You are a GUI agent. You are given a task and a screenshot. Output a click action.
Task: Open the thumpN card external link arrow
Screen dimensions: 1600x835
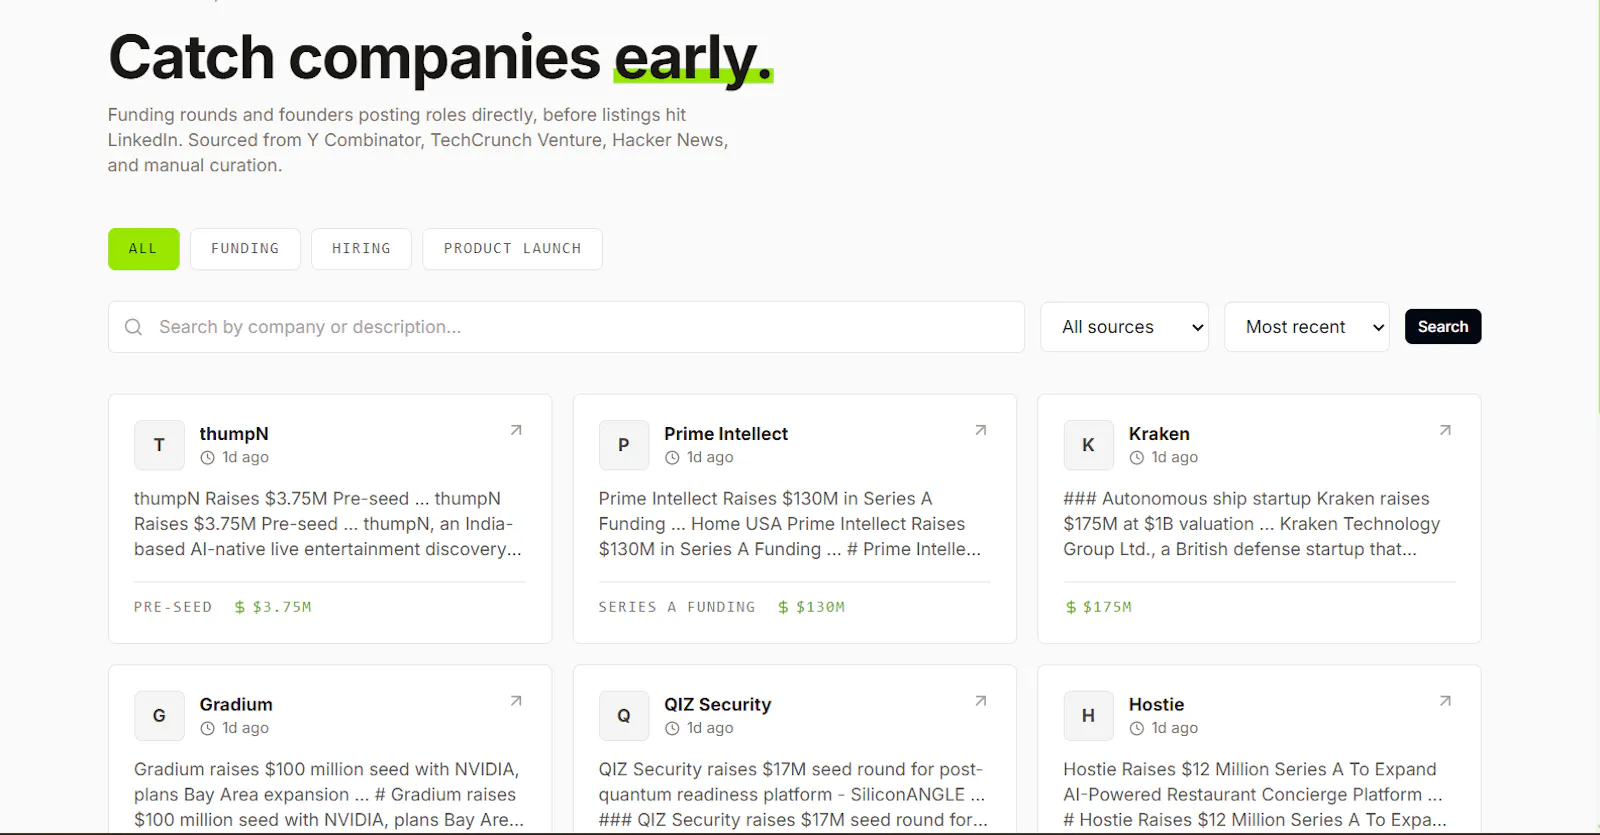click(516, 430)
